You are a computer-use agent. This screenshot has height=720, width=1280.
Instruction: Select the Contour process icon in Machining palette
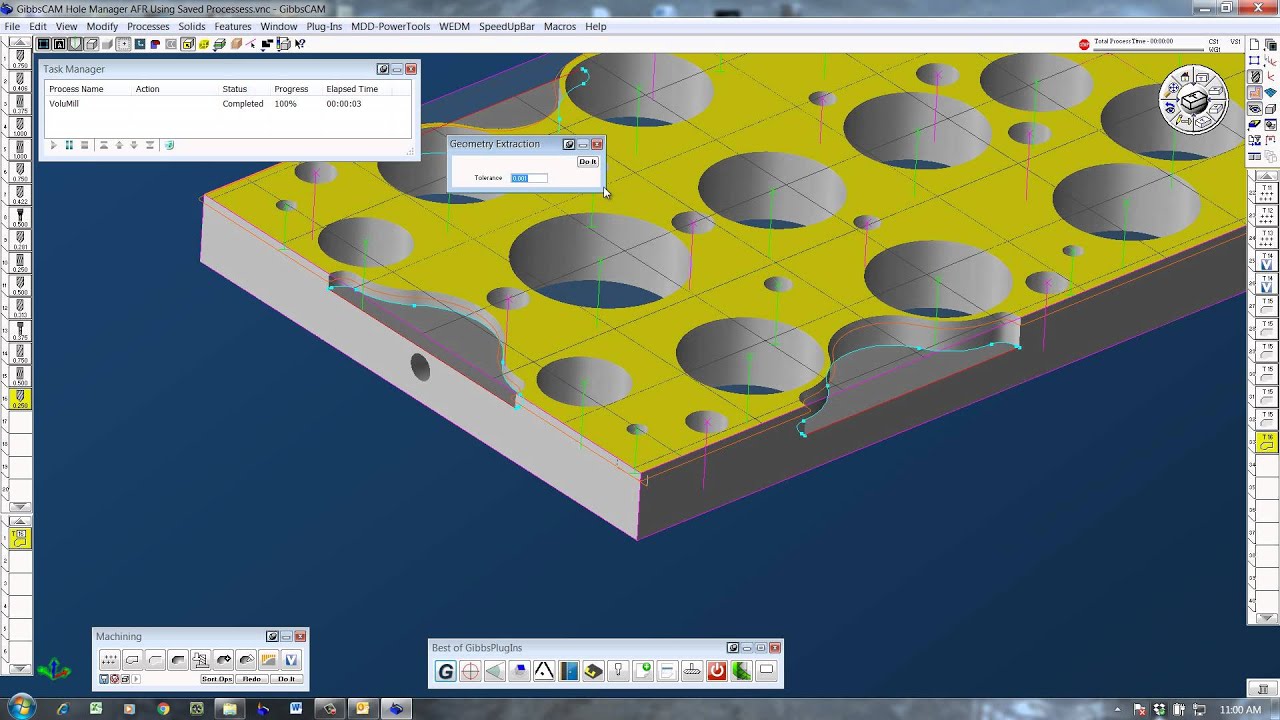coord(132,660)
